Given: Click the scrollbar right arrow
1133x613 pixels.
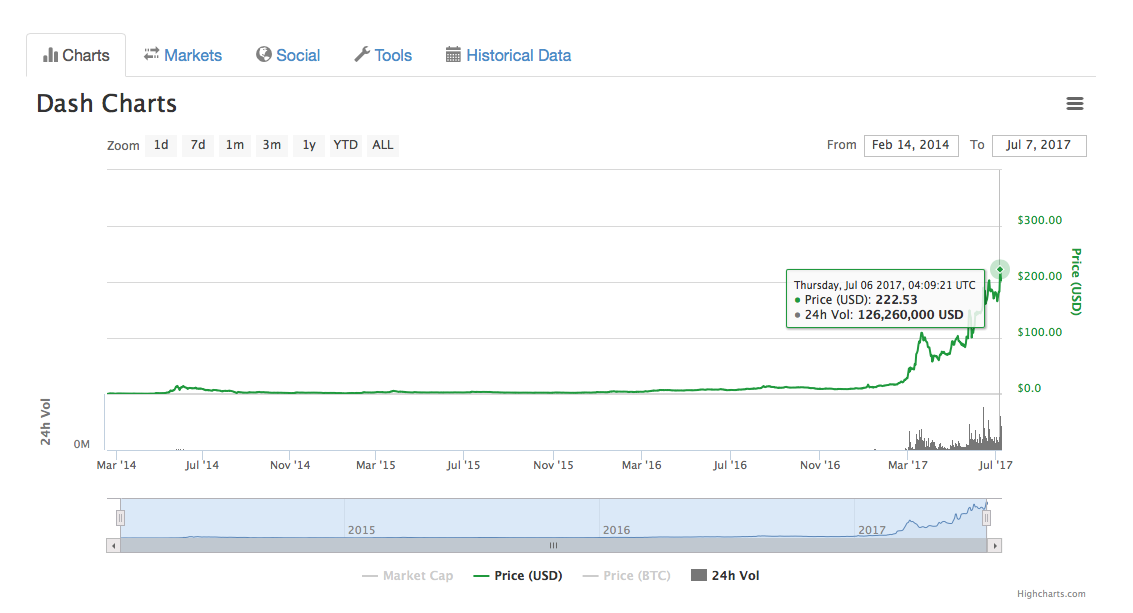Looking at the screenshot, I should pyautogui.click(x=994, y=546).
